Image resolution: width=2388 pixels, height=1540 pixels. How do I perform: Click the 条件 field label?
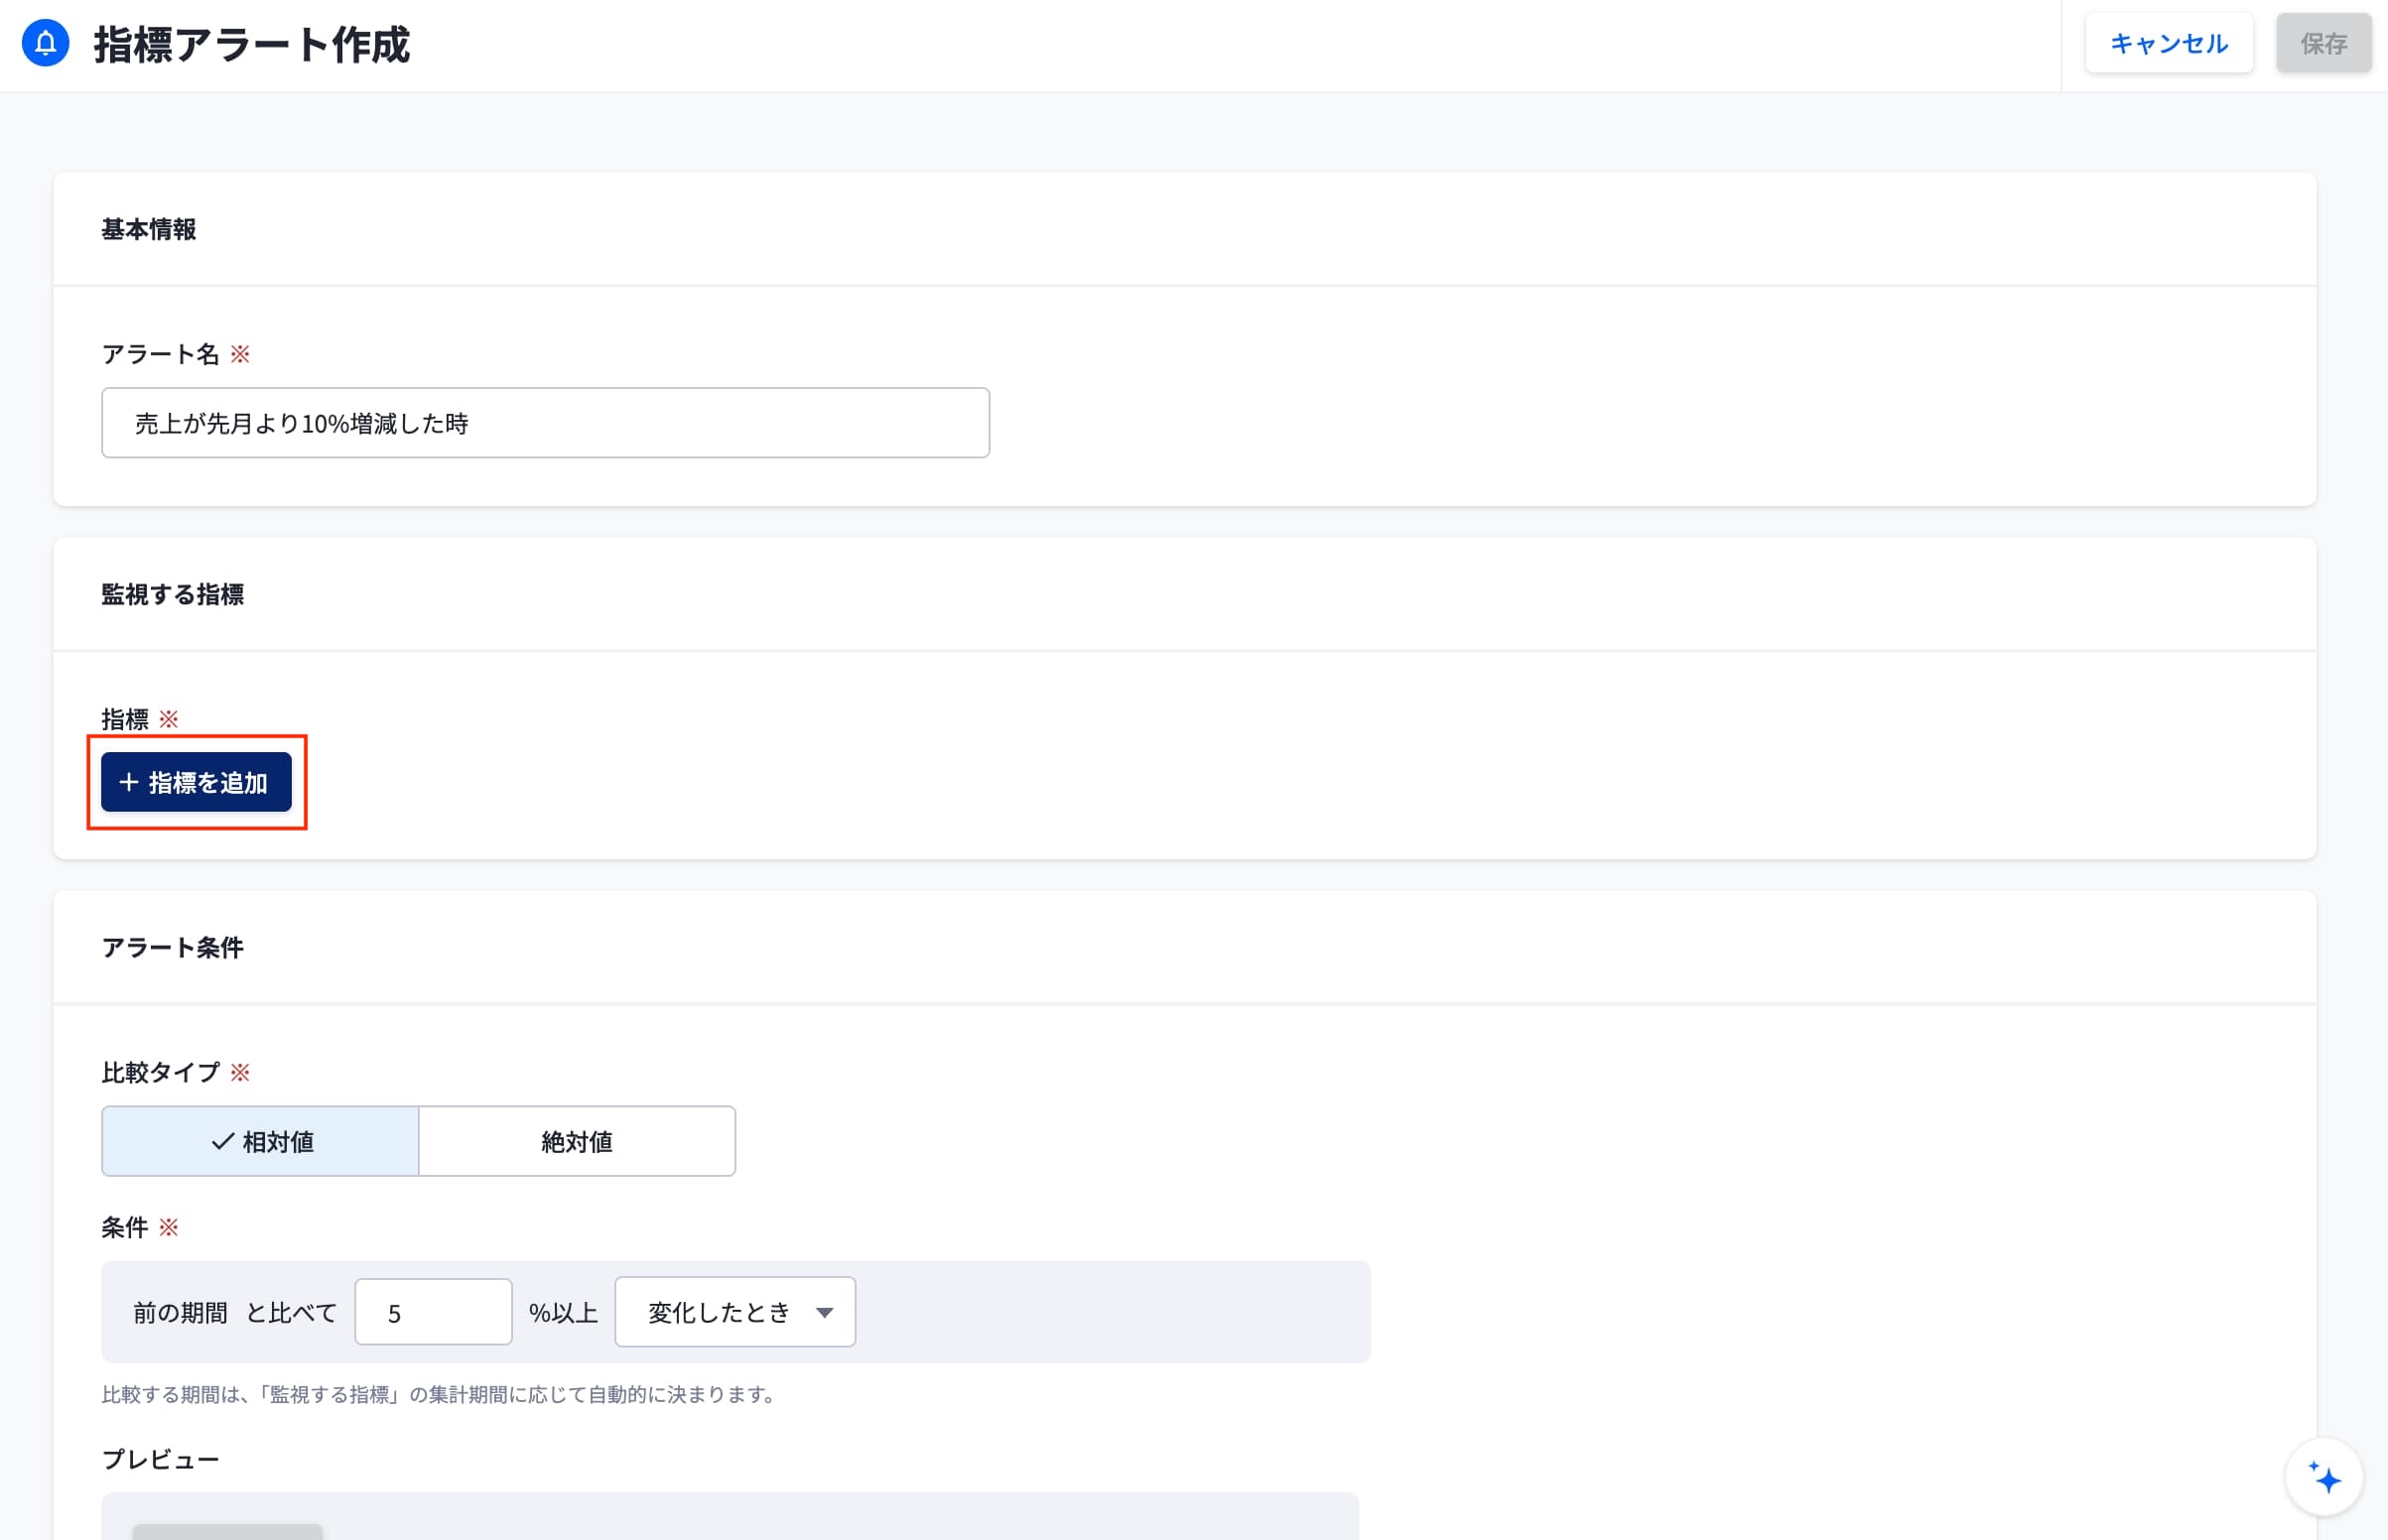click(x=125, y=1228)
